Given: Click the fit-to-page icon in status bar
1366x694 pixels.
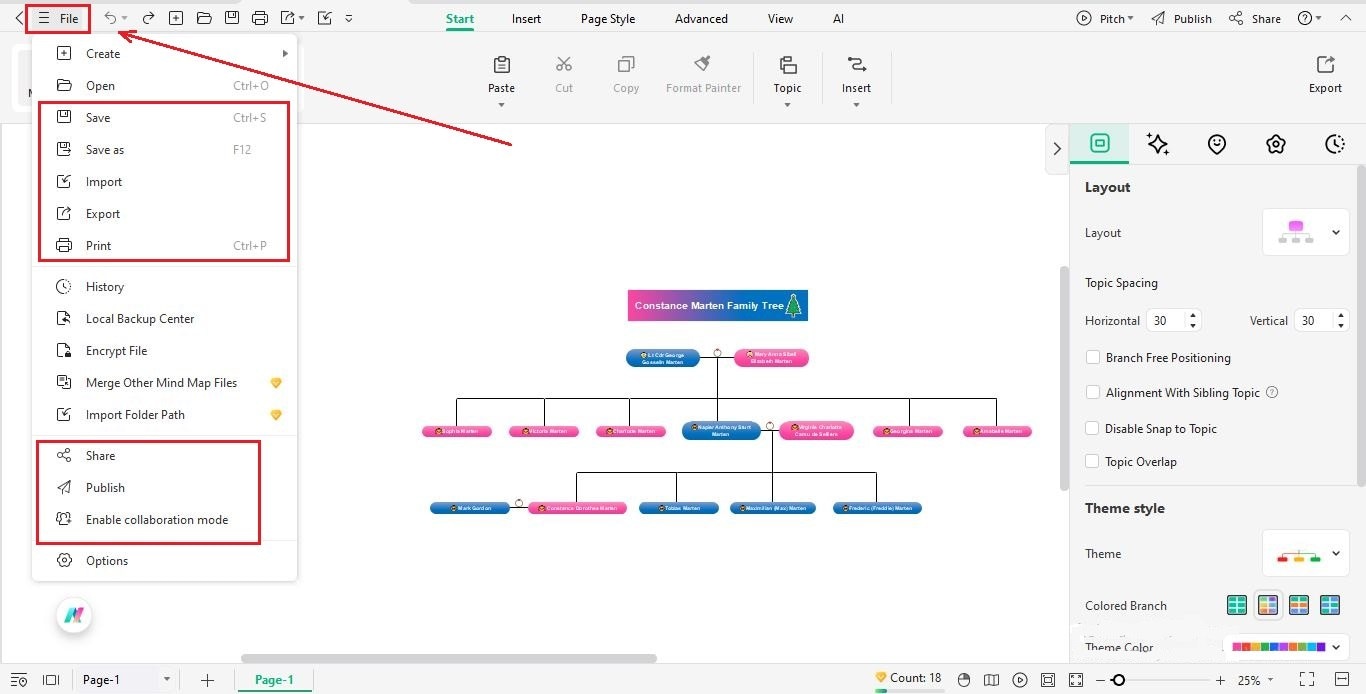Looking at the screenshot, I should coord(1047,680).
